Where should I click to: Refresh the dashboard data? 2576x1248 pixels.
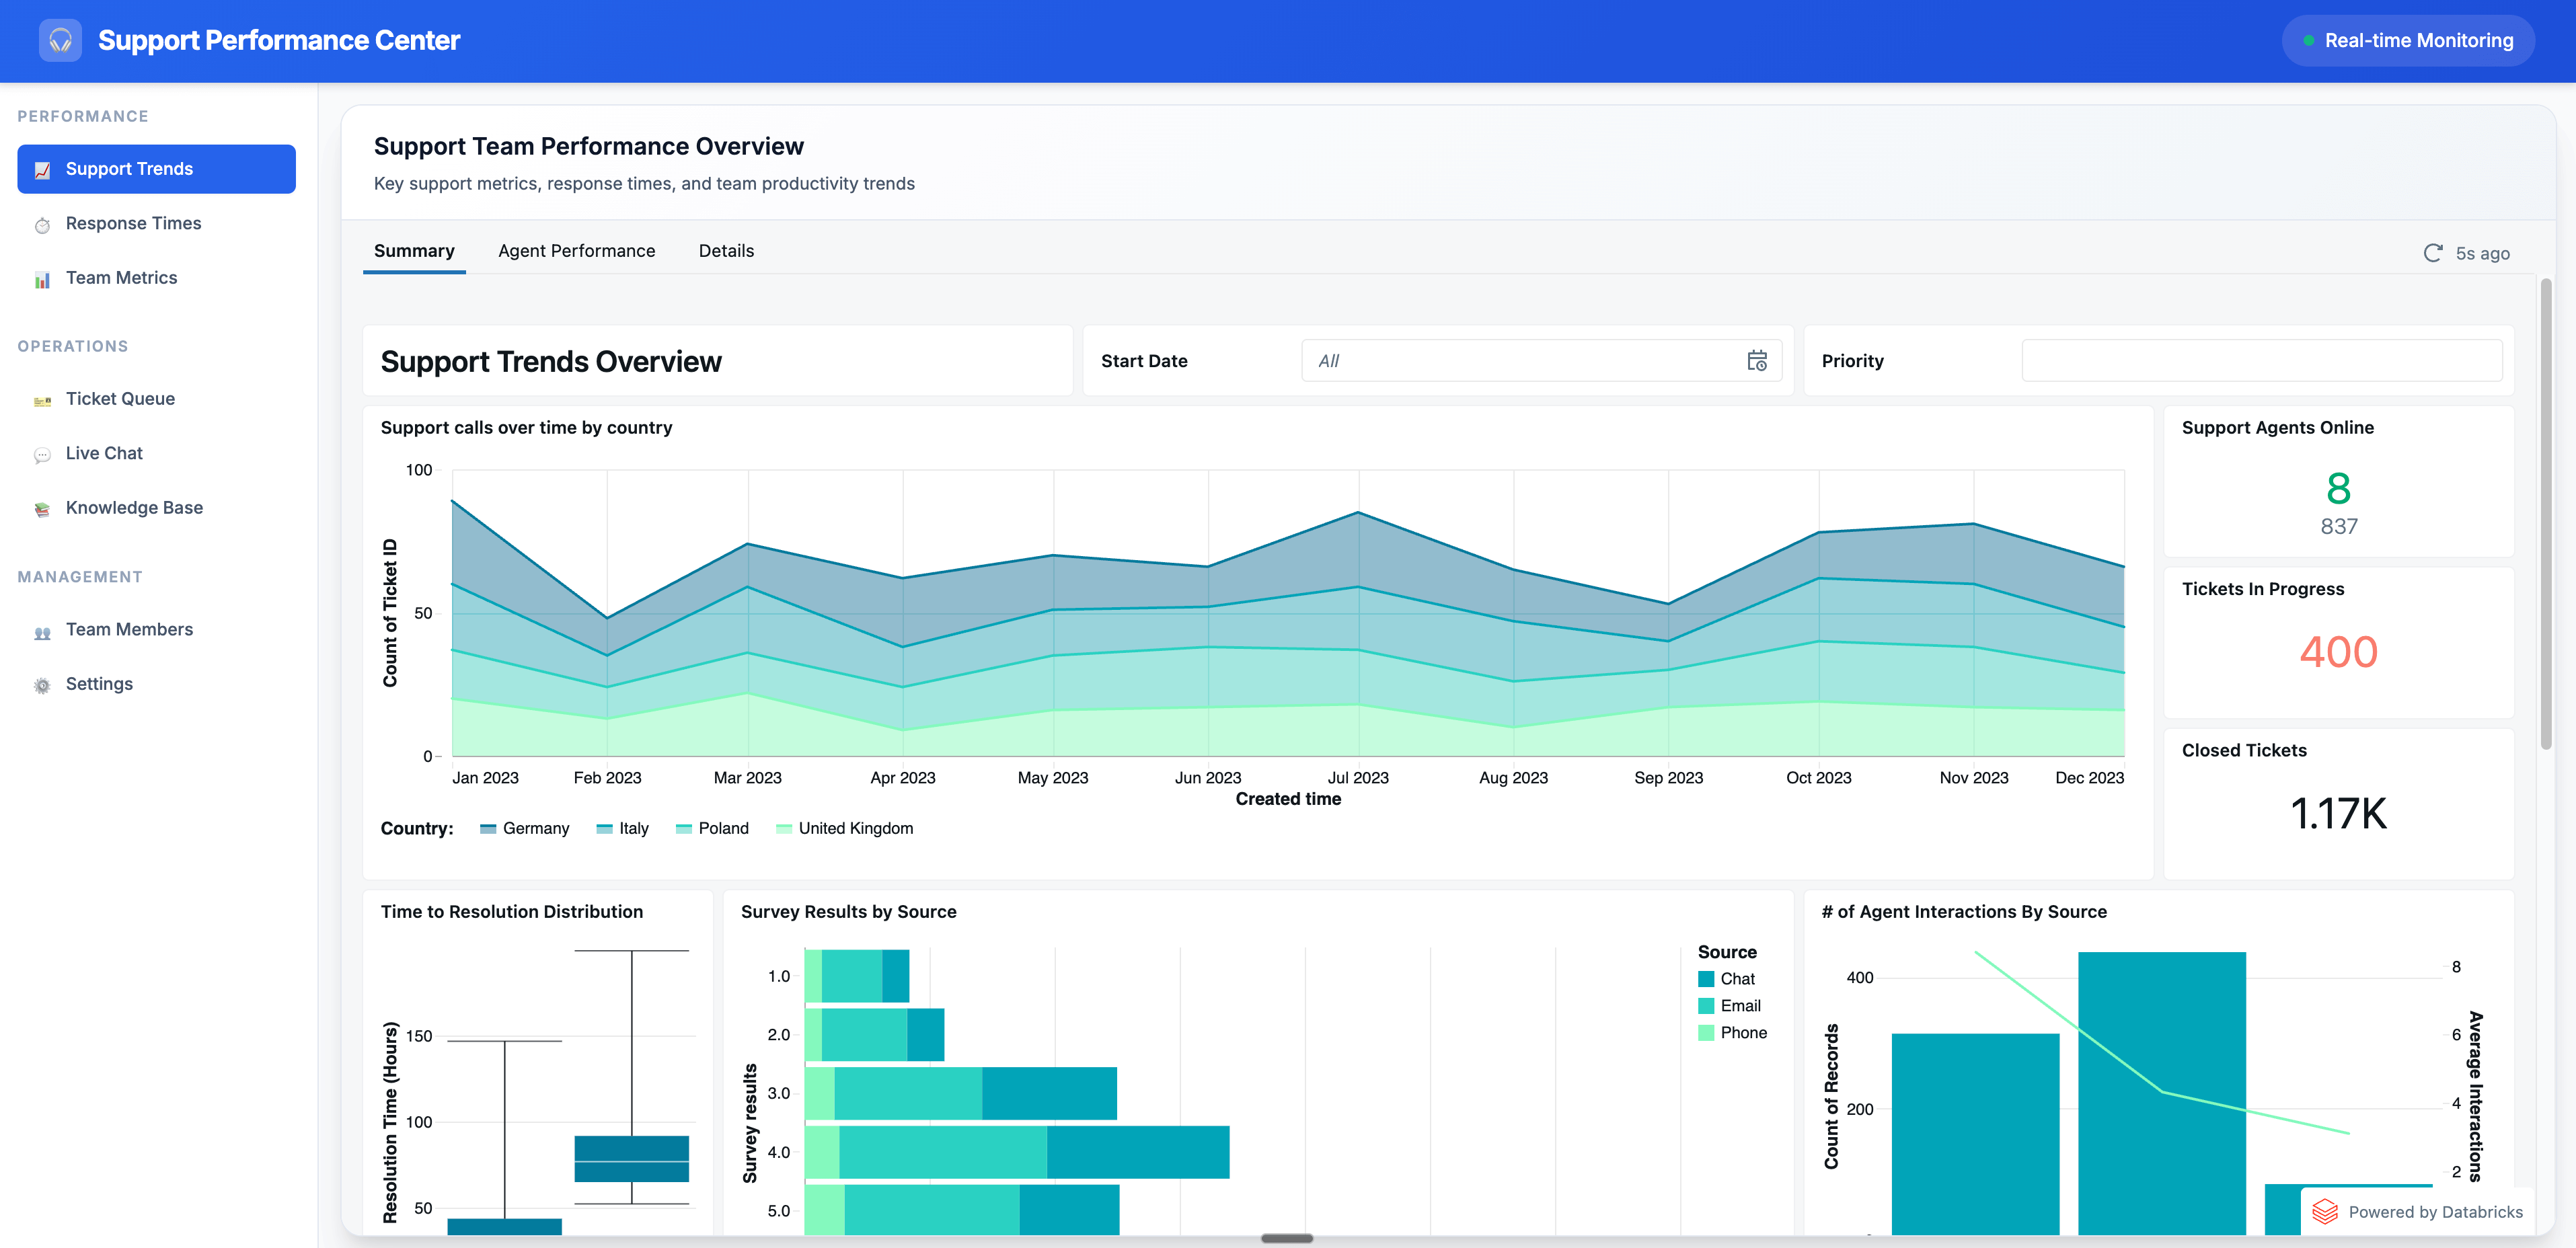tap(2434, 253)
